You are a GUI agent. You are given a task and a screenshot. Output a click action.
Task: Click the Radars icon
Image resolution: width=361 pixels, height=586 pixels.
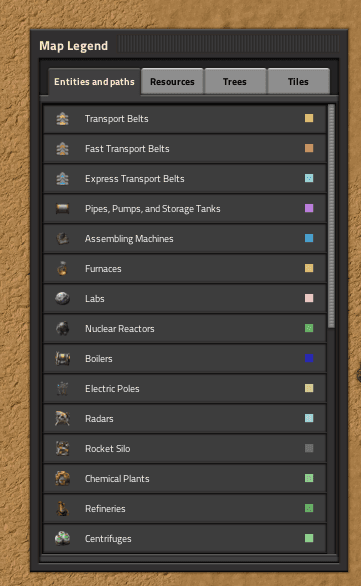click(62, 418)
